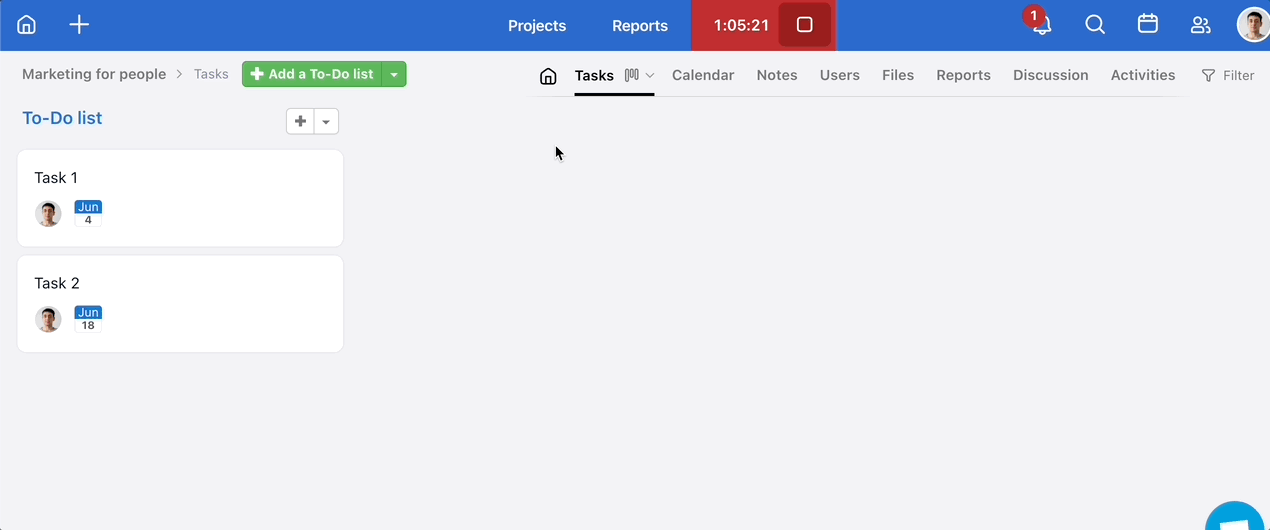The height and width of the screenshot is (530, 1270).
Task: Open the search magnifier icon
Action: pyautogui.click(x=1095, y=25)
